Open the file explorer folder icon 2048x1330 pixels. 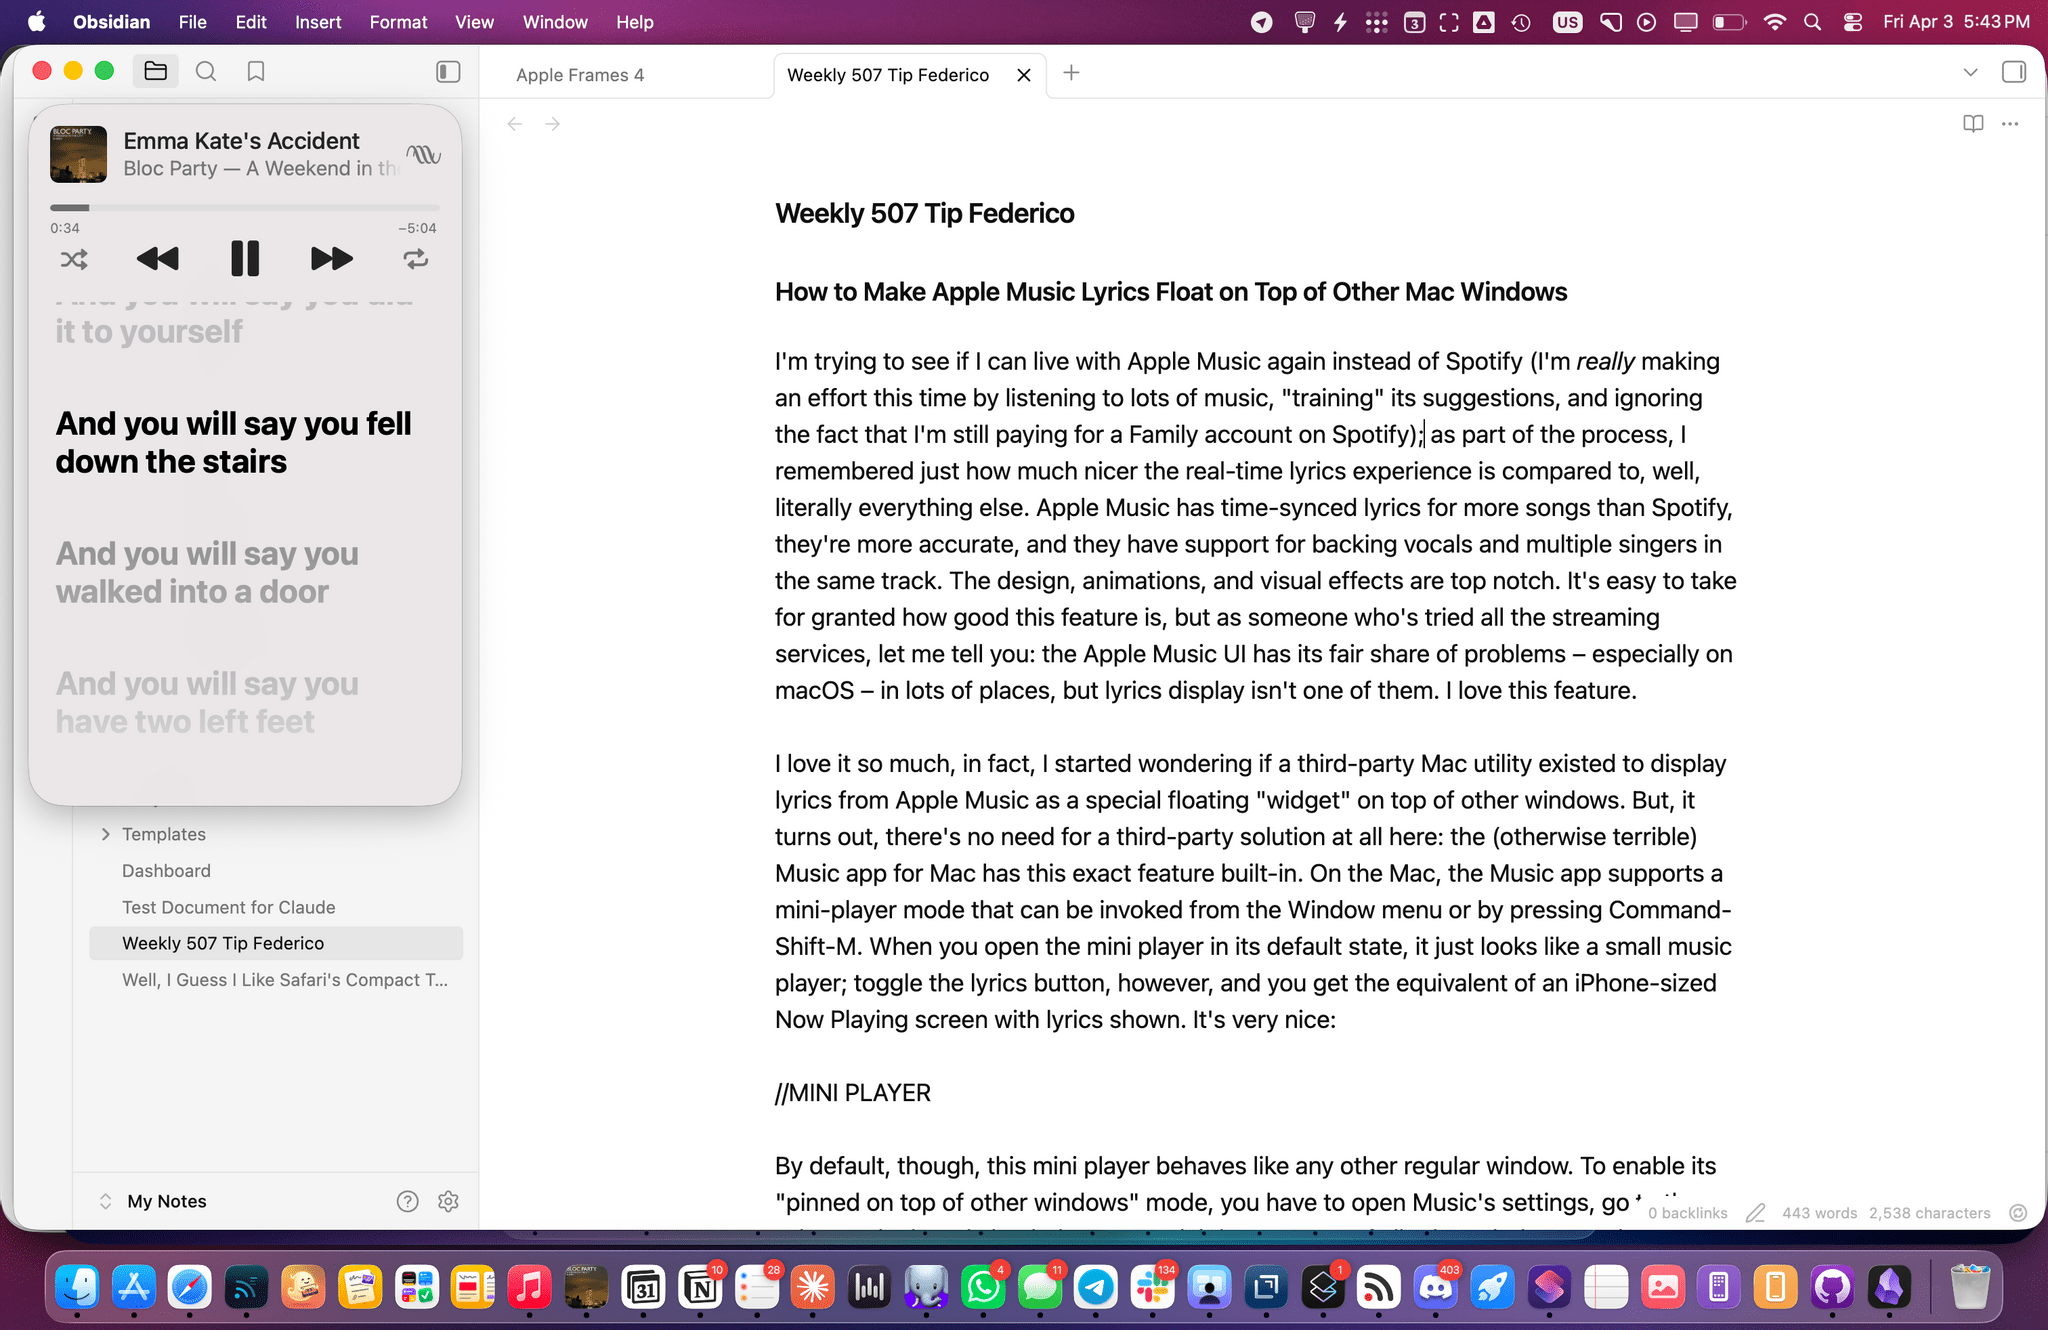(155, 71)
